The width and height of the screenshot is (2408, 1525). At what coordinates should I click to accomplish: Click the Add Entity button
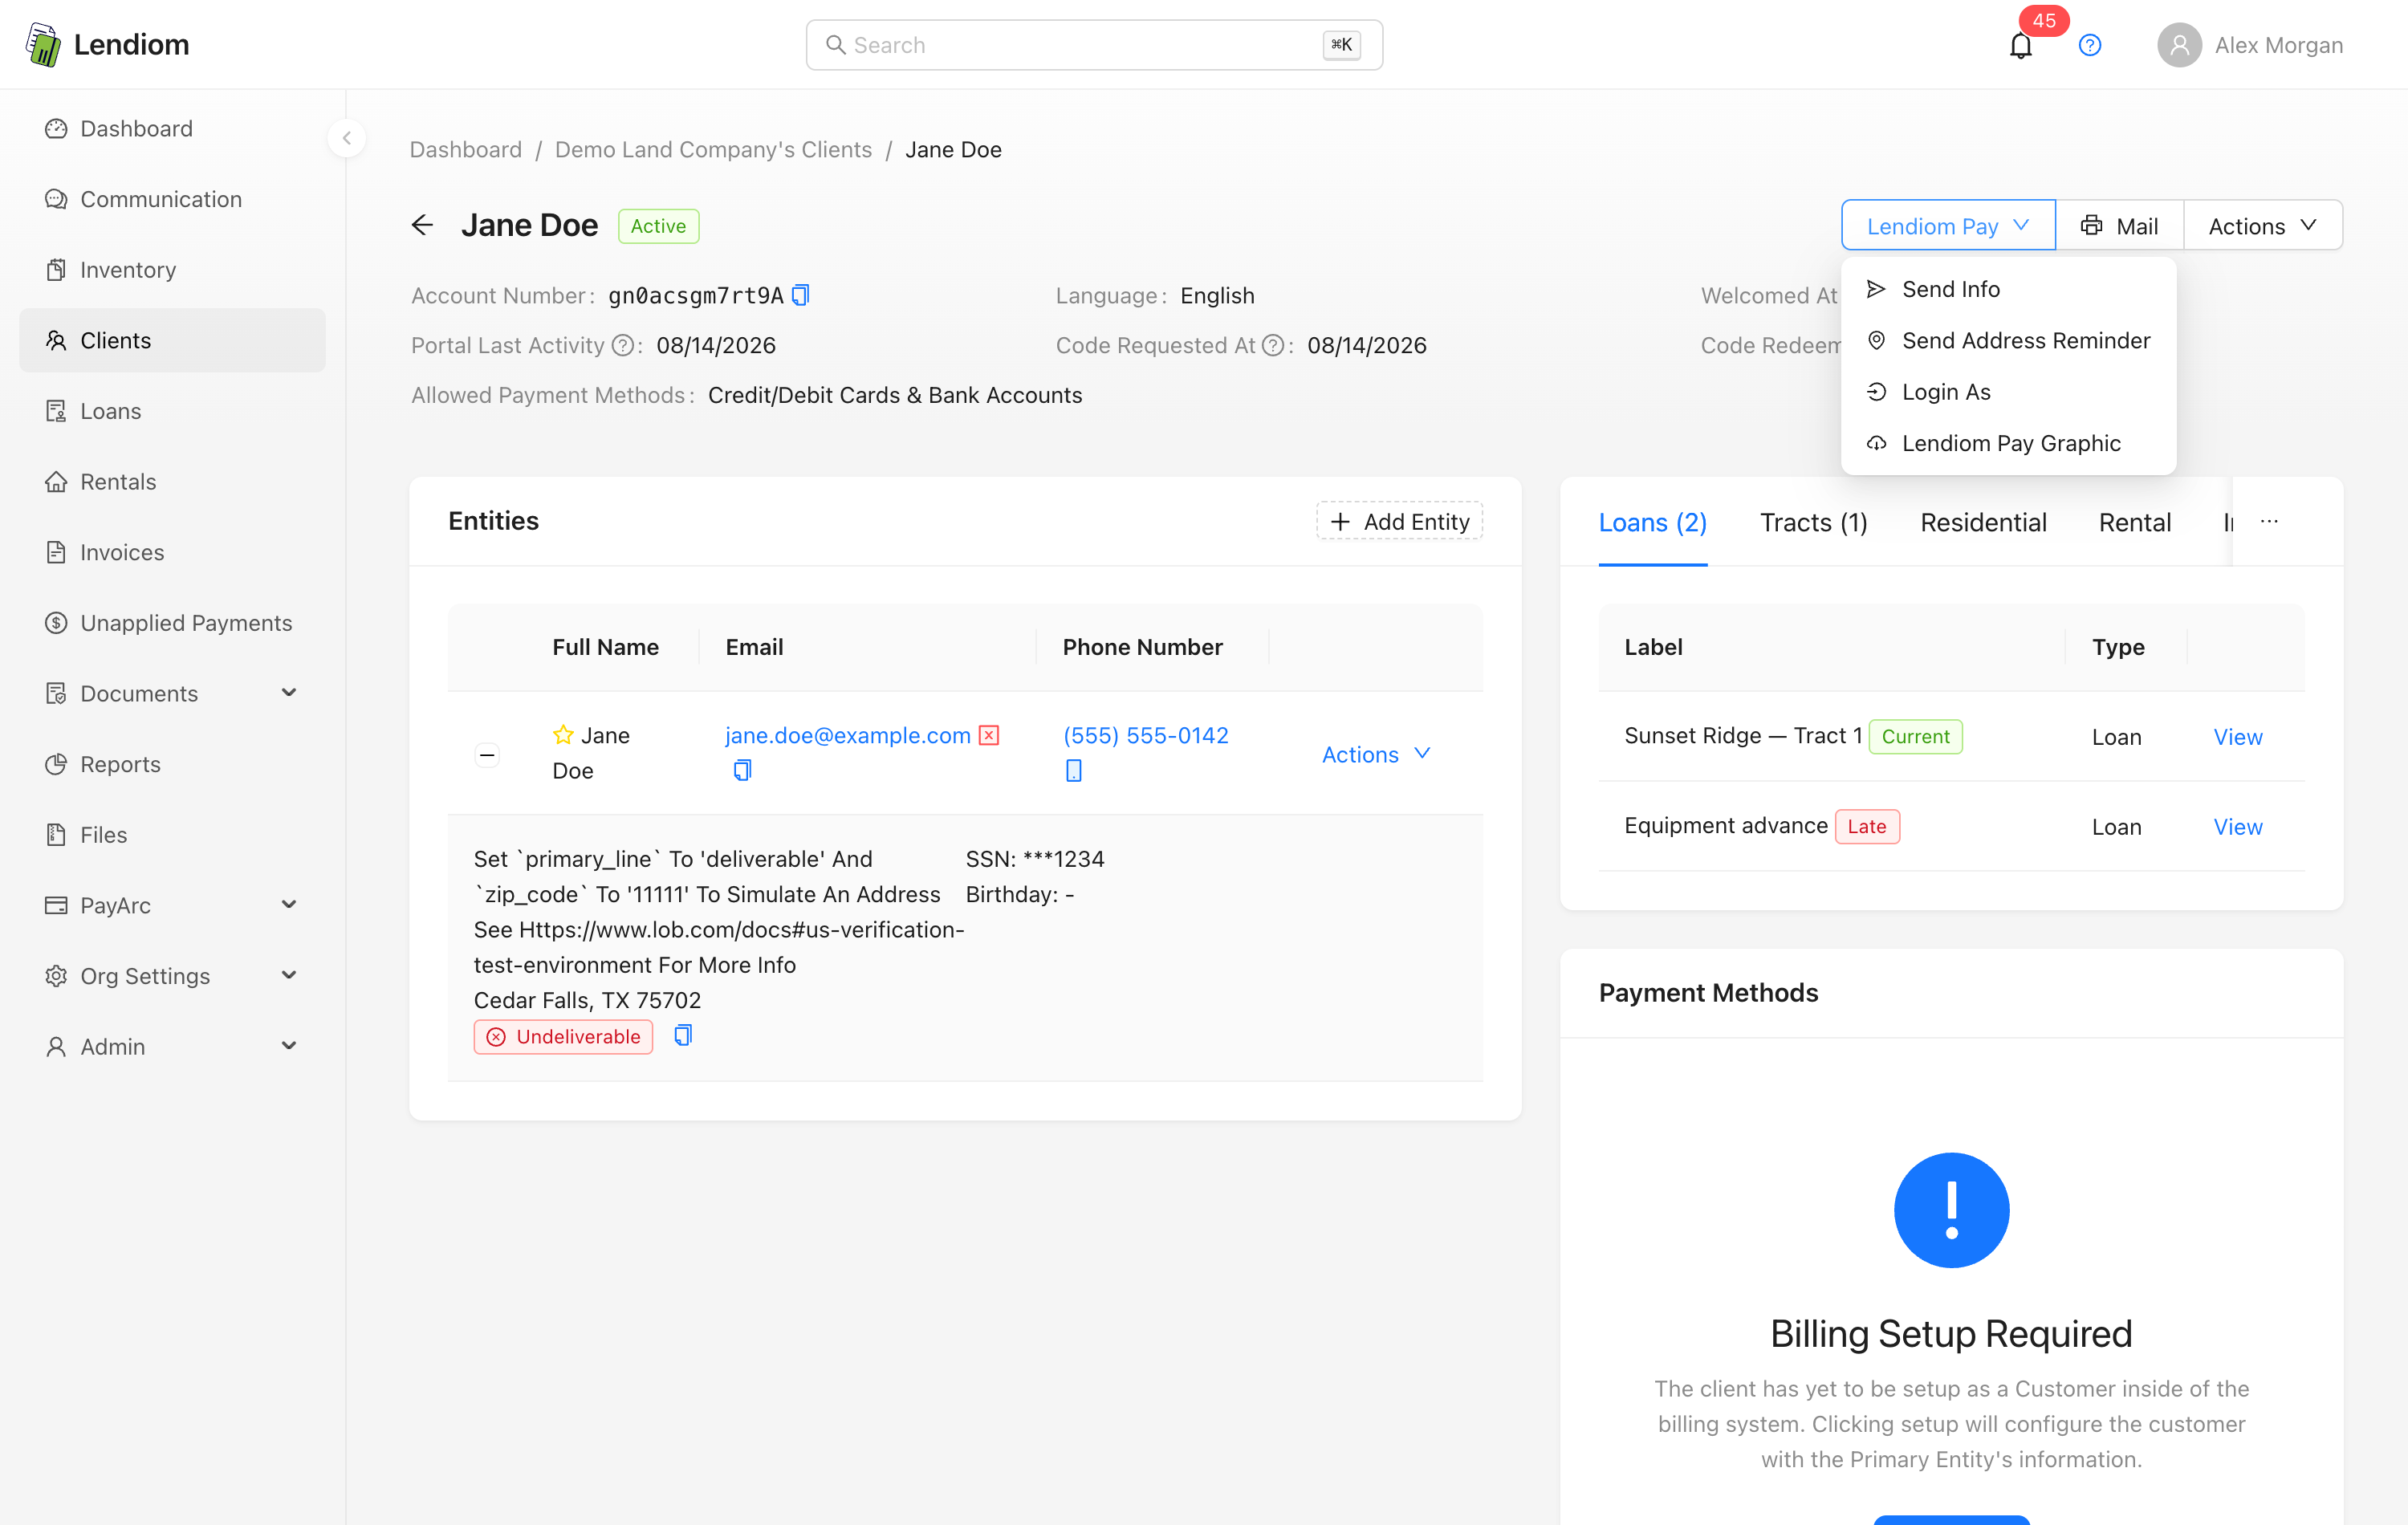point(1399,521)
